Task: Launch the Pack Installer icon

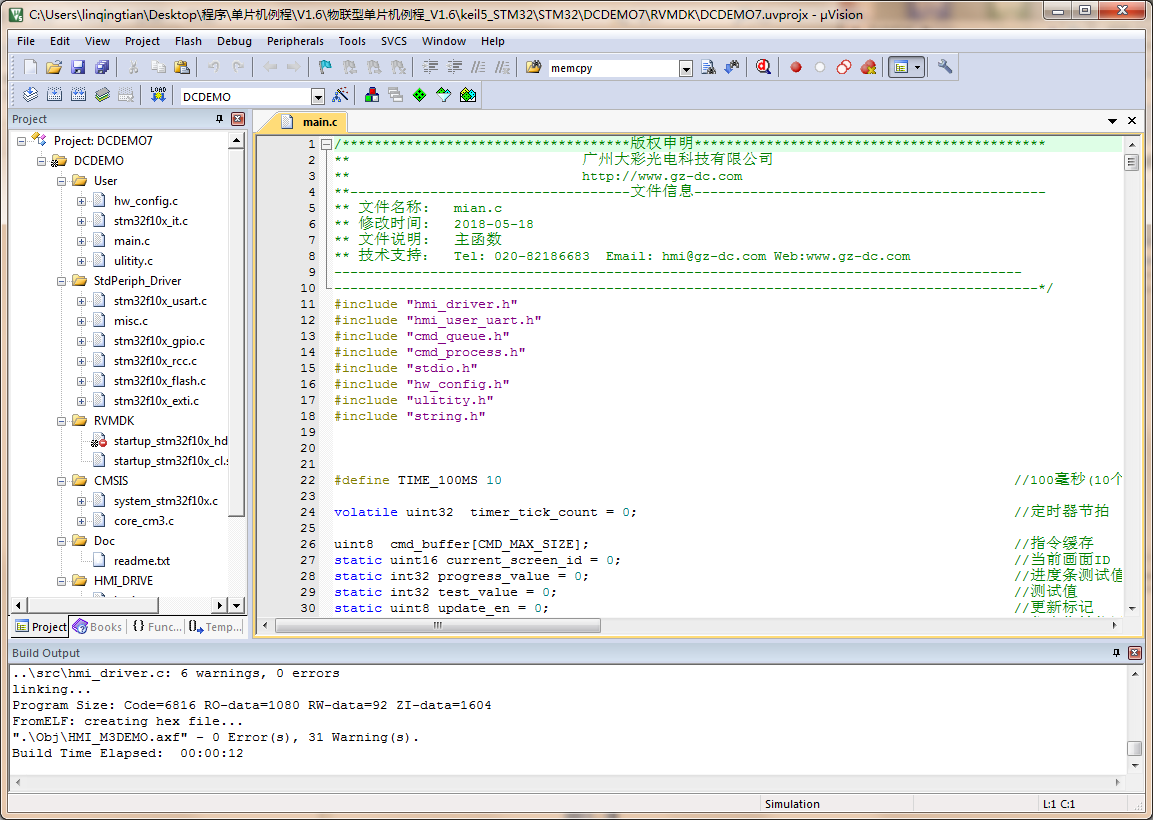Action: 467,96
